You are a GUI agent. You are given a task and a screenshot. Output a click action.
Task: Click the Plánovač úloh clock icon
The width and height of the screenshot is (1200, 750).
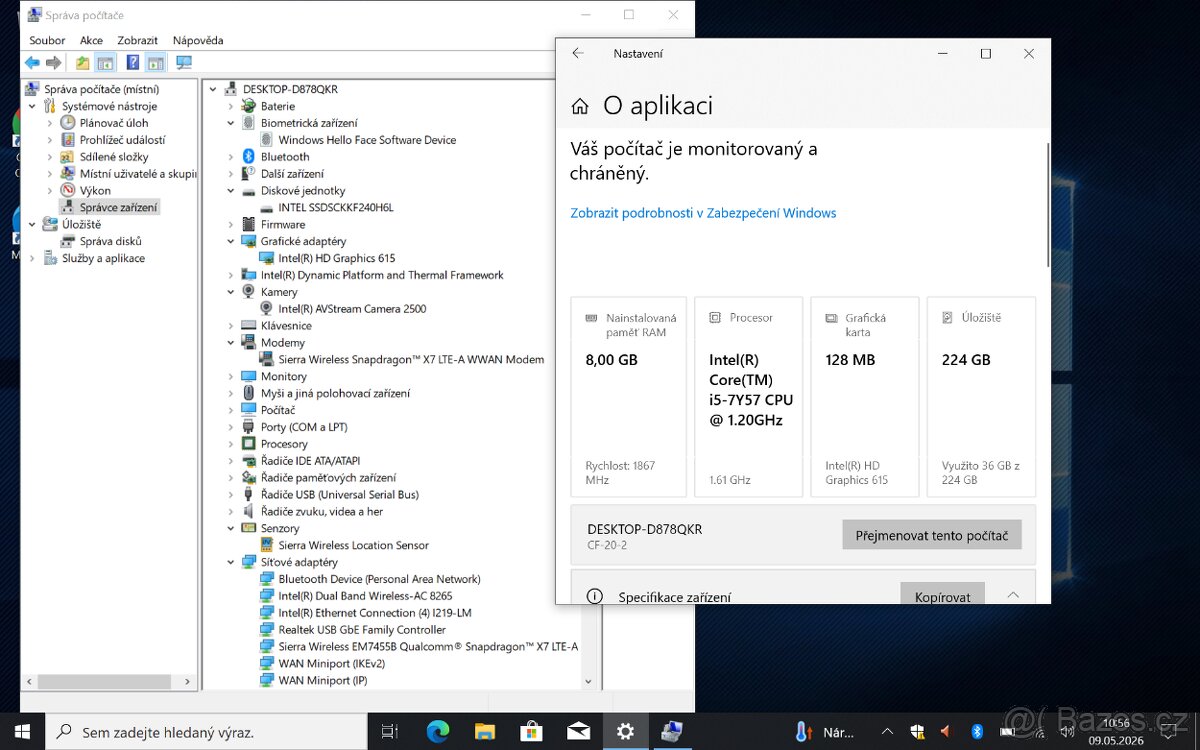click(x=68, y=123)
